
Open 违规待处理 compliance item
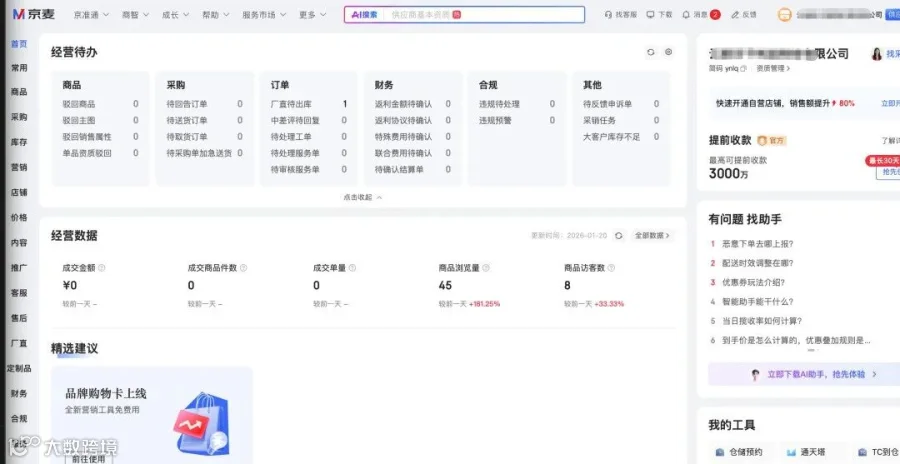click(x=517, y=104)
